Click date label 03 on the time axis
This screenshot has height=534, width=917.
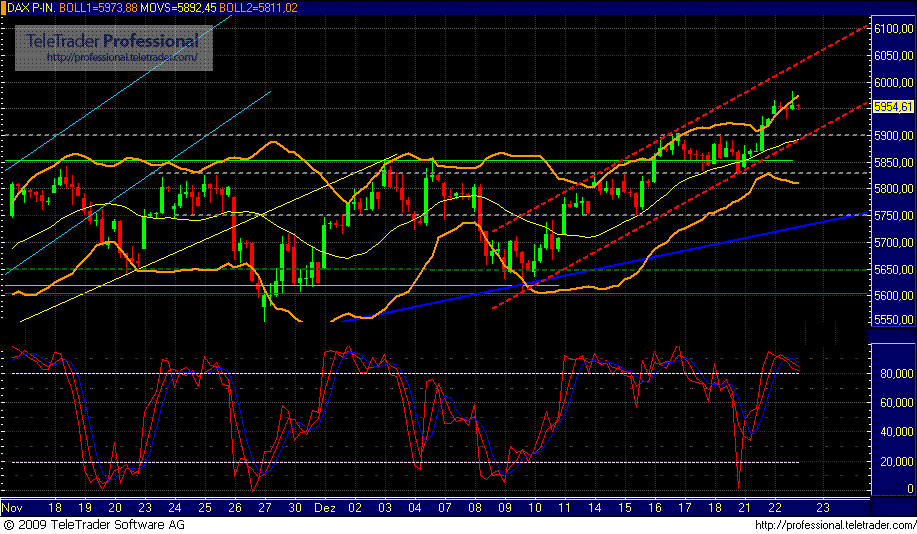click(x=385, y=508)
